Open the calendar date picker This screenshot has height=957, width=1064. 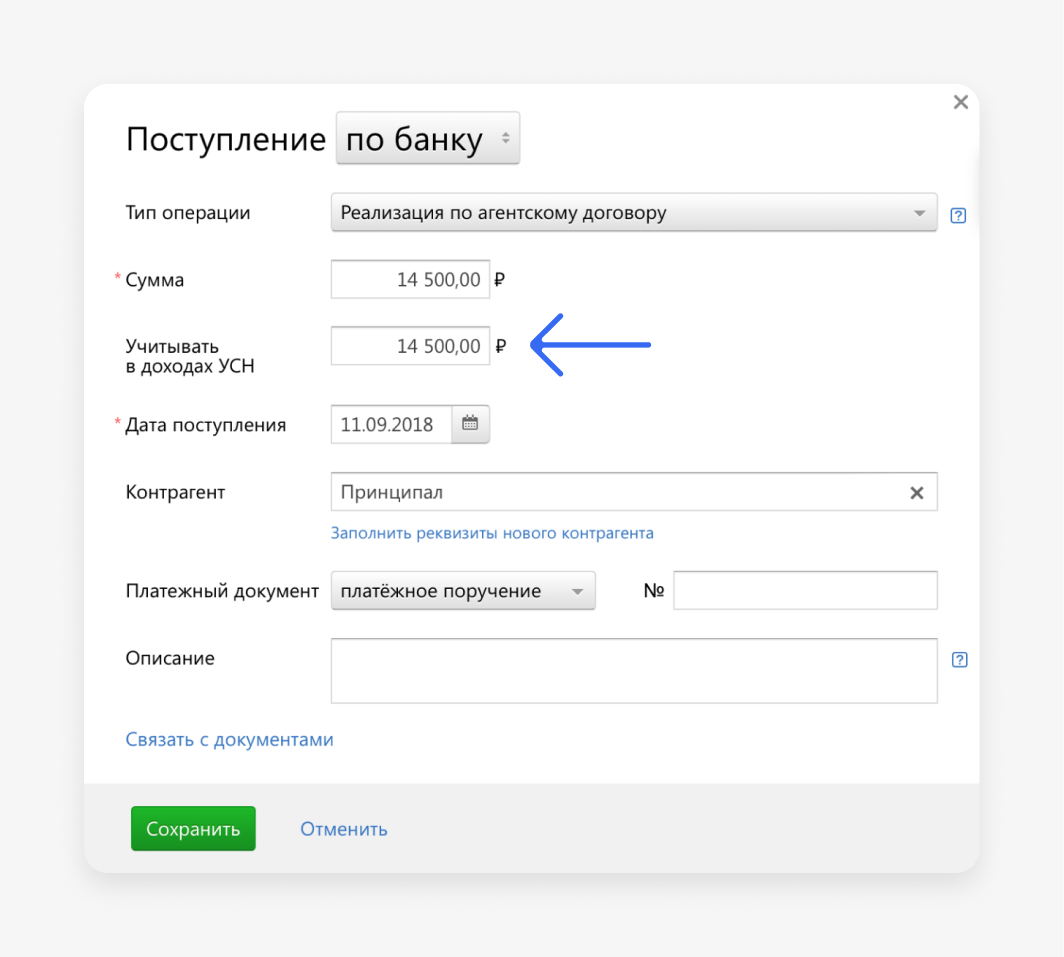pyautogui.click(x=470, y=424)
